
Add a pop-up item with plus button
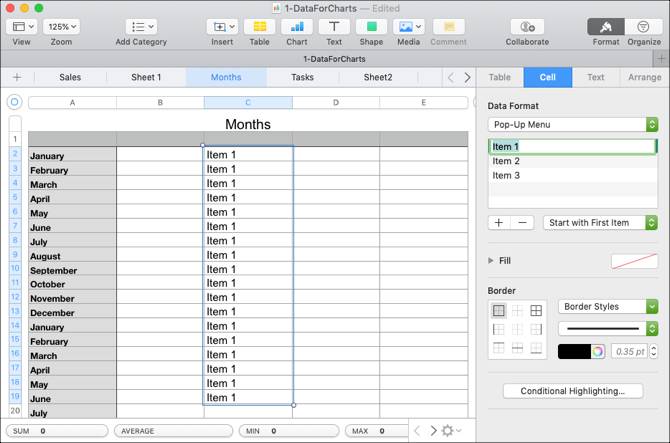point(499,223)
